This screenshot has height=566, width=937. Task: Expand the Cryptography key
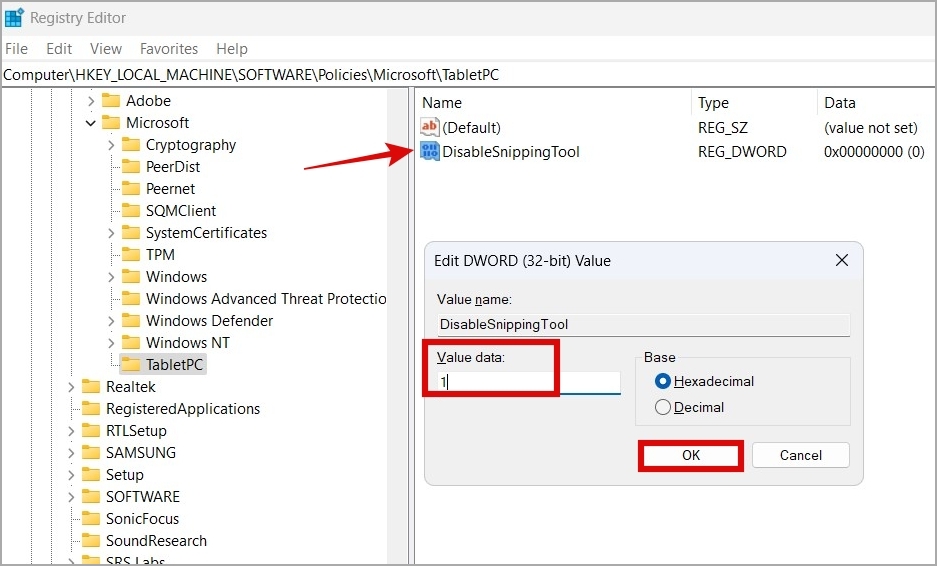(111, 145)
